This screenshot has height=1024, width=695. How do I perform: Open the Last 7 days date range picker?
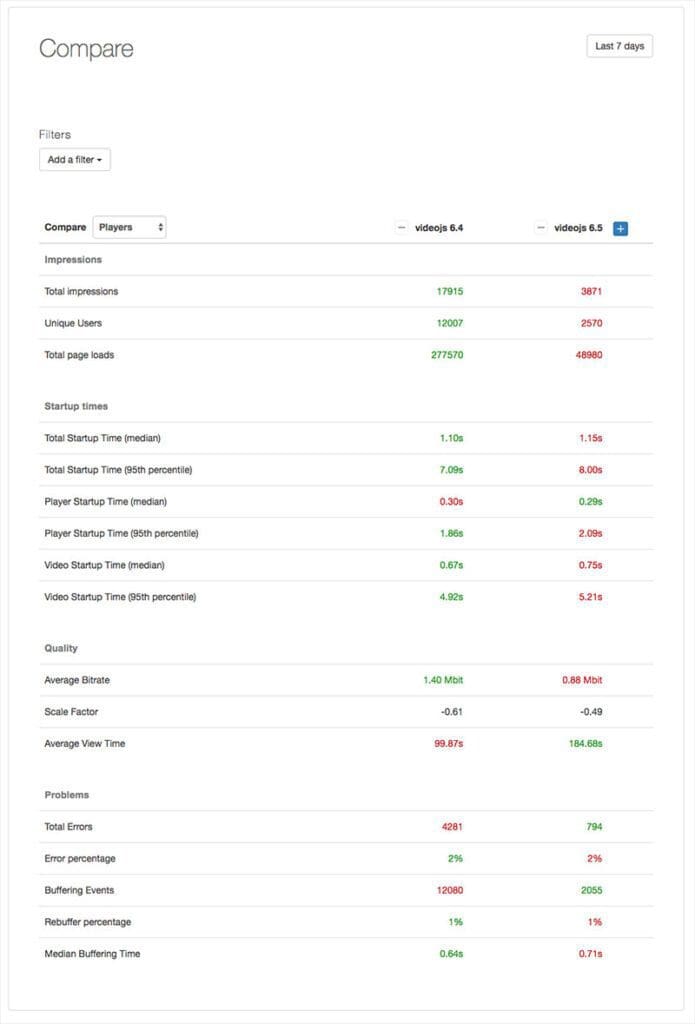[x=620, y=45]
